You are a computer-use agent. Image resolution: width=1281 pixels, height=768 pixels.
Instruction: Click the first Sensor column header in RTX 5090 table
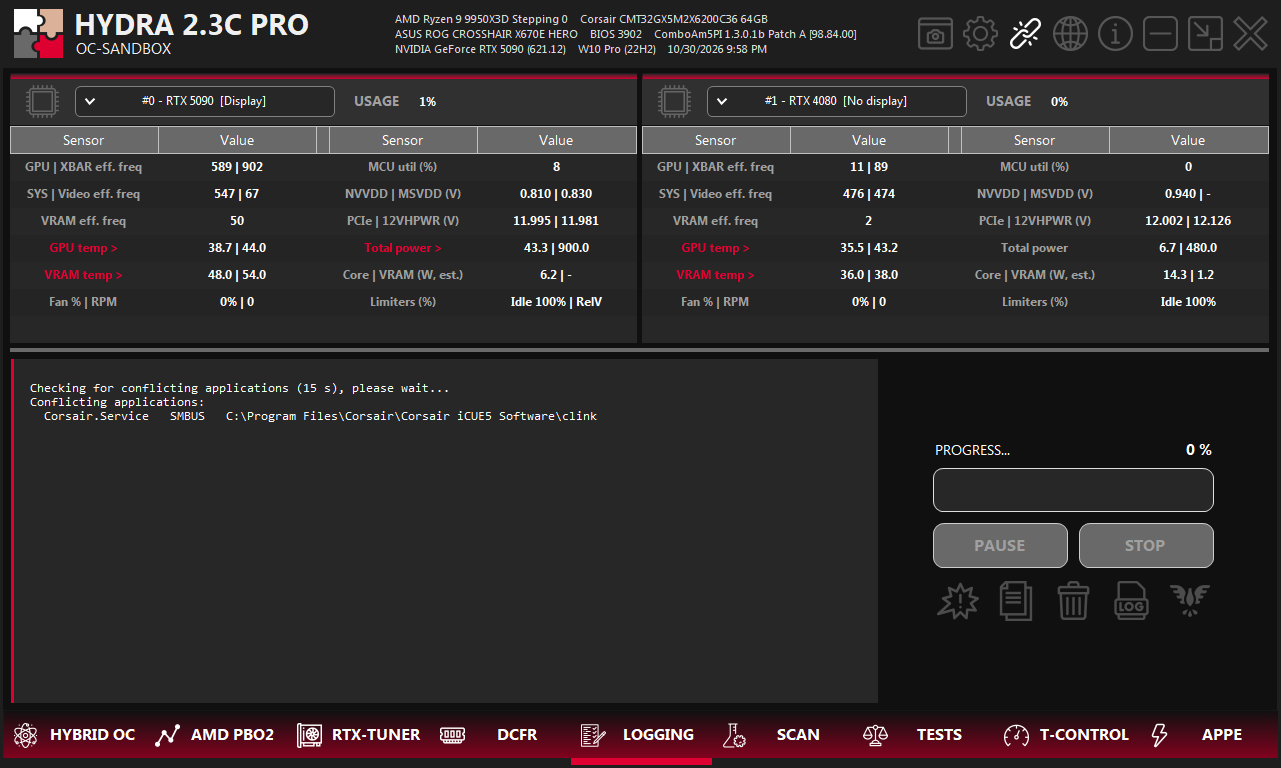(83, 140)
